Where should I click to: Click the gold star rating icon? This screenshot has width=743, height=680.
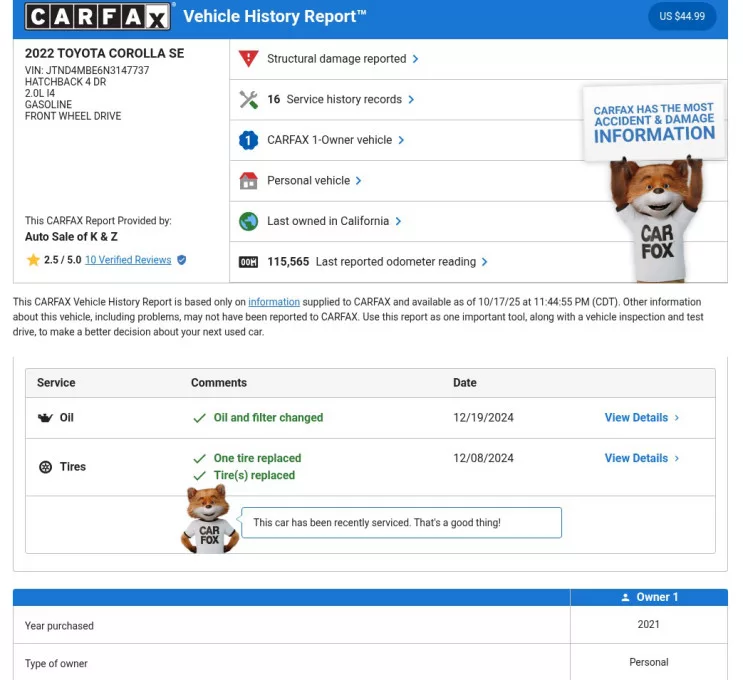[x=33, y=260]
